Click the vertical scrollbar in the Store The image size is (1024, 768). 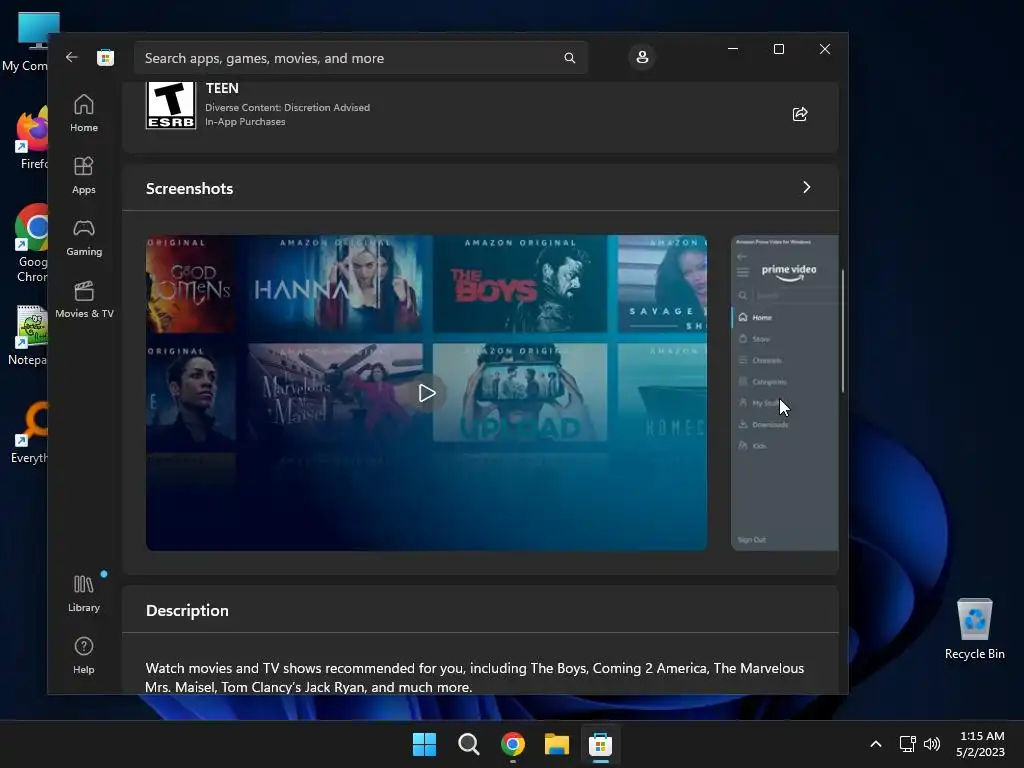(x=843, y=330)
